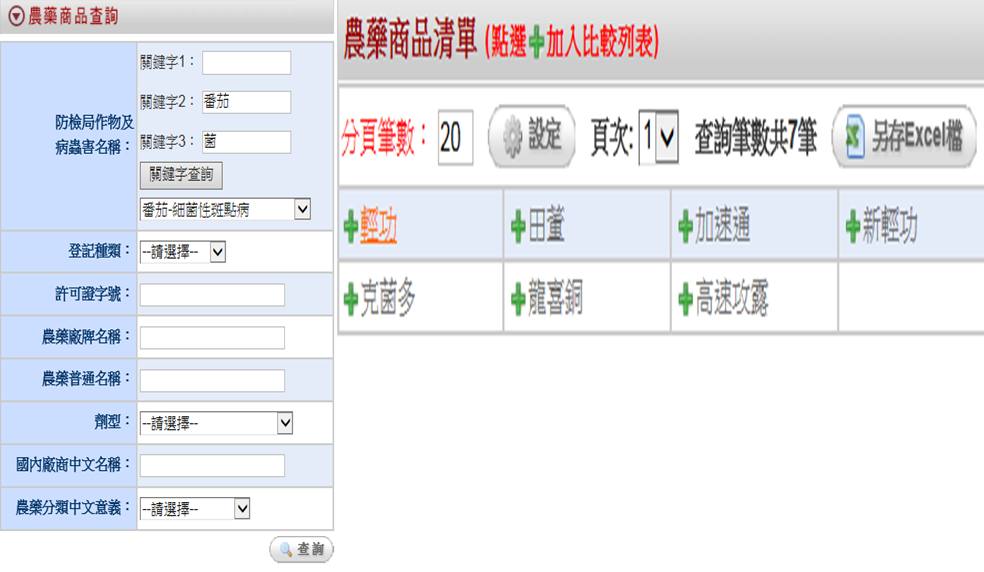Click the 設定 gear button
Viewport: 984px width, 572px height.
click(x=531, y=137)
